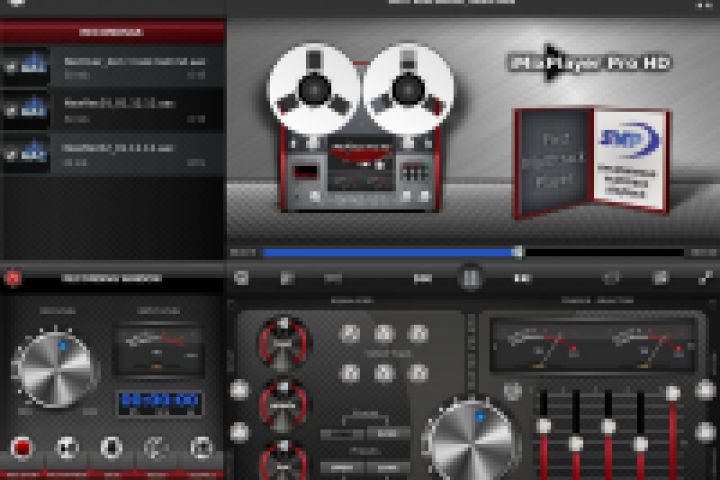Click the text button left of rewind control

333,278
